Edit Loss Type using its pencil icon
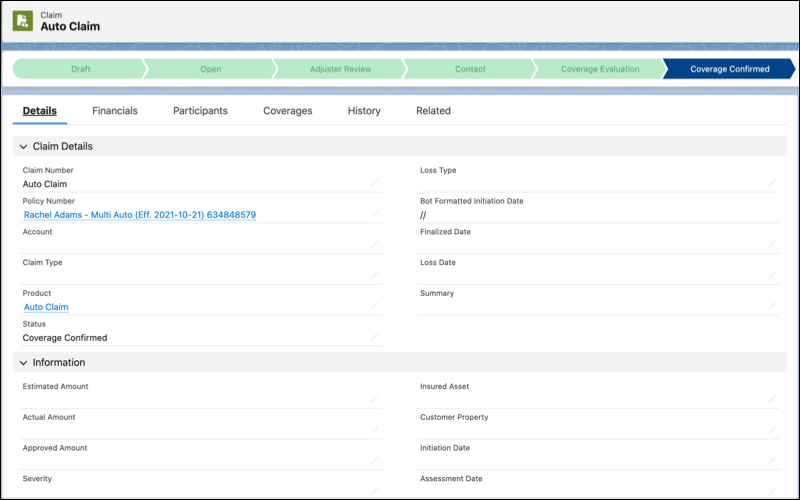800x500 pixels. [772, 183]
